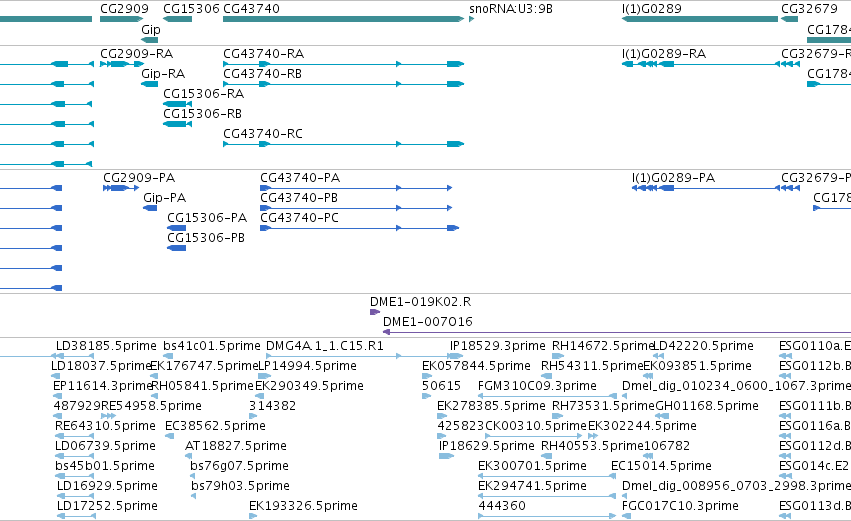Click EST EK057844.5prime
This screenshot has width=851, height=521.
(476, 366)
